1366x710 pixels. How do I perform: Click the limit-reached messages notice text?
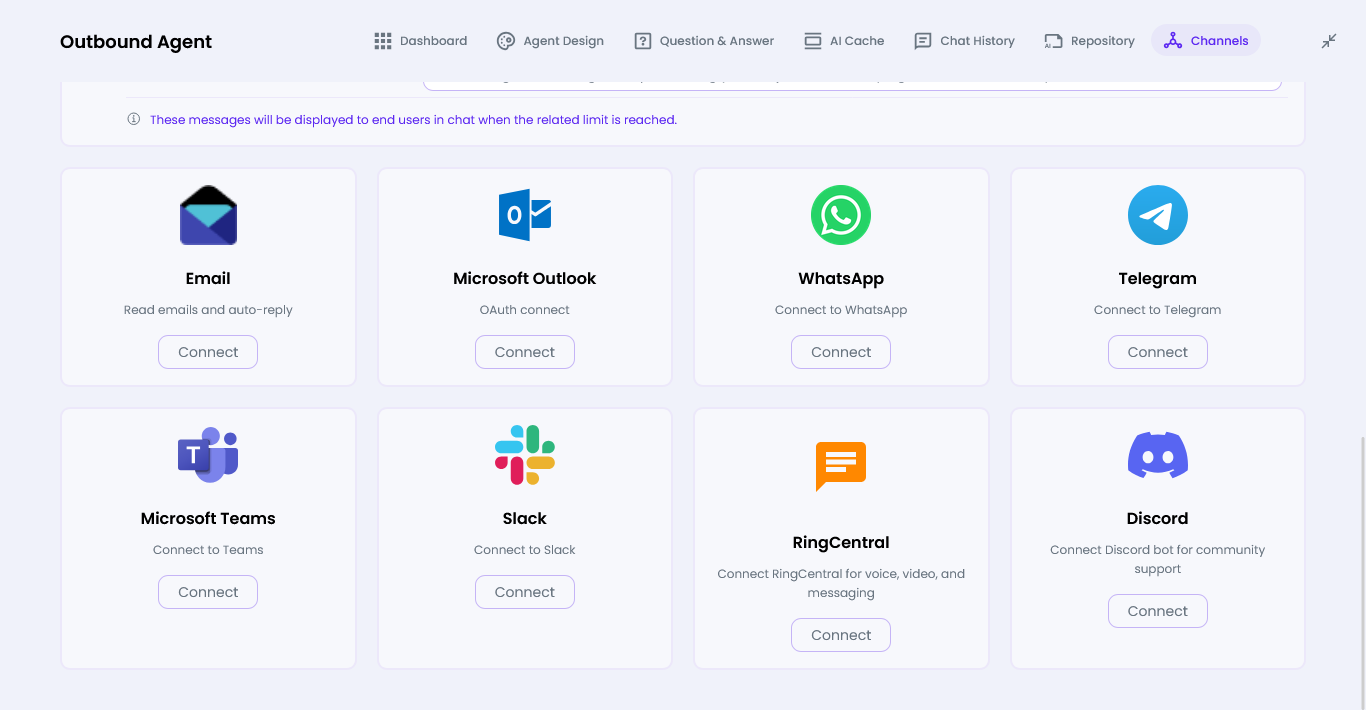(413, 120)
